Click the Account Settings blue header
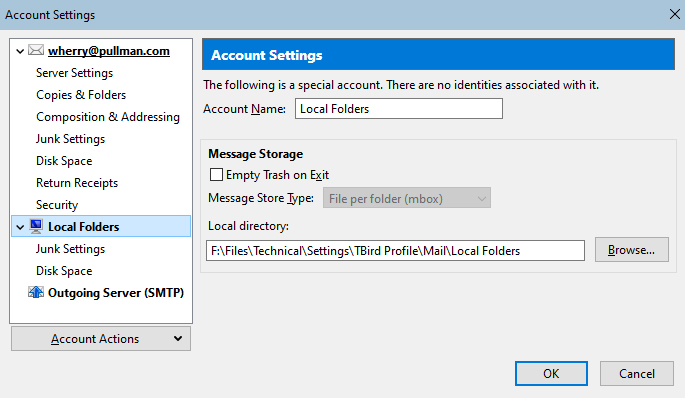Viewport: 685px width, 398px height. coord(438,55)
